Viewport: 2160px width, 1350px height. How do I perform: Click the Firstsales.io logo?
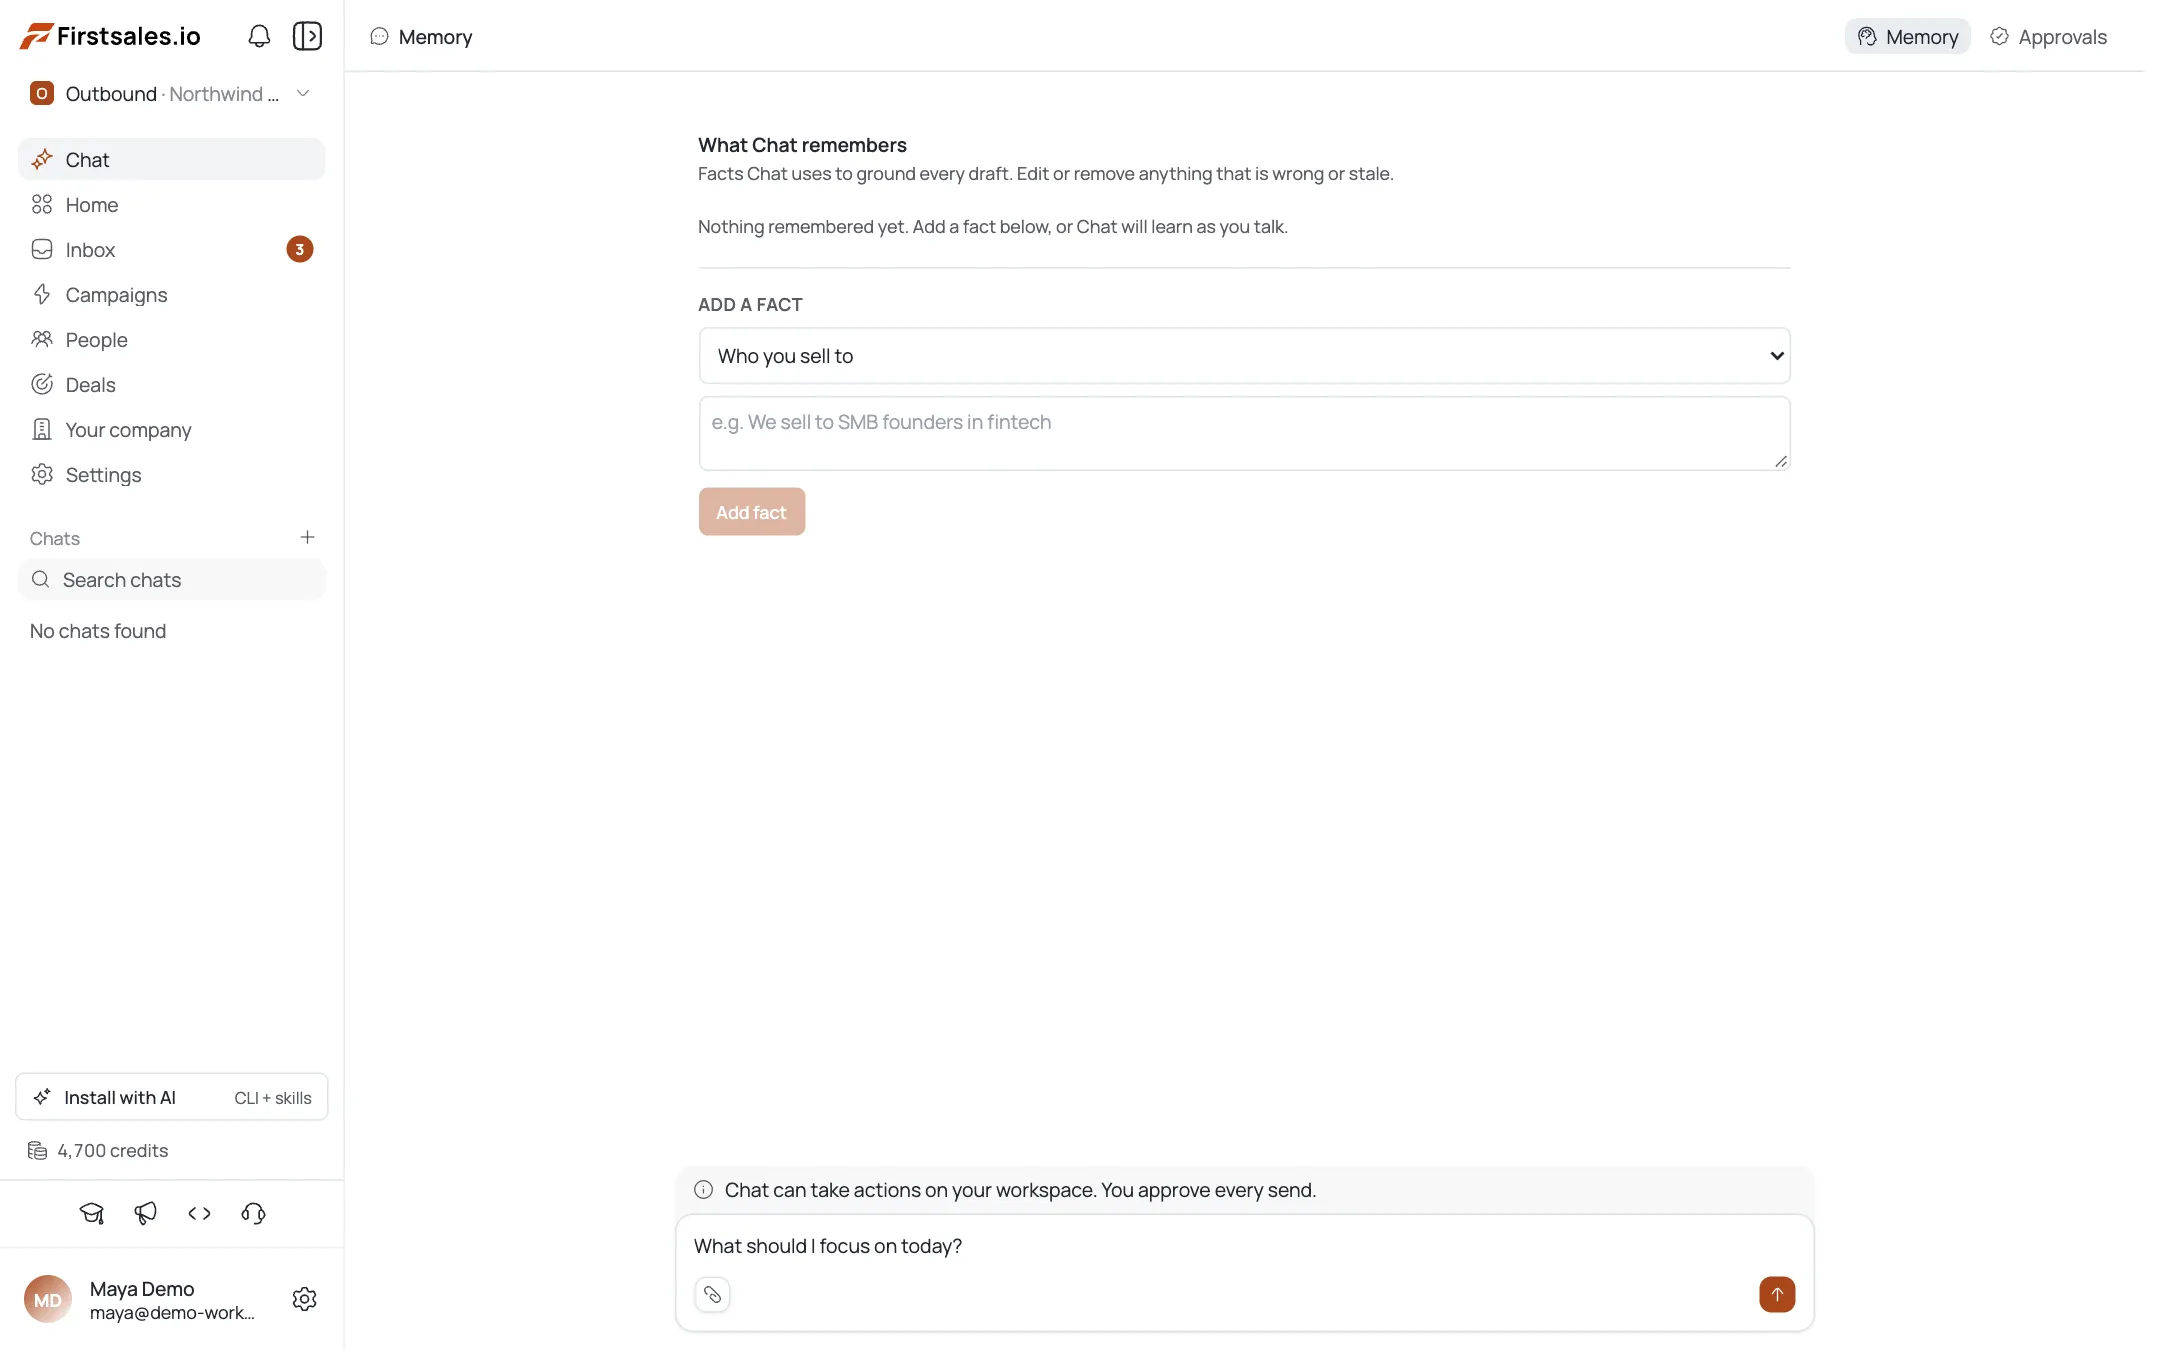[110, 36]
